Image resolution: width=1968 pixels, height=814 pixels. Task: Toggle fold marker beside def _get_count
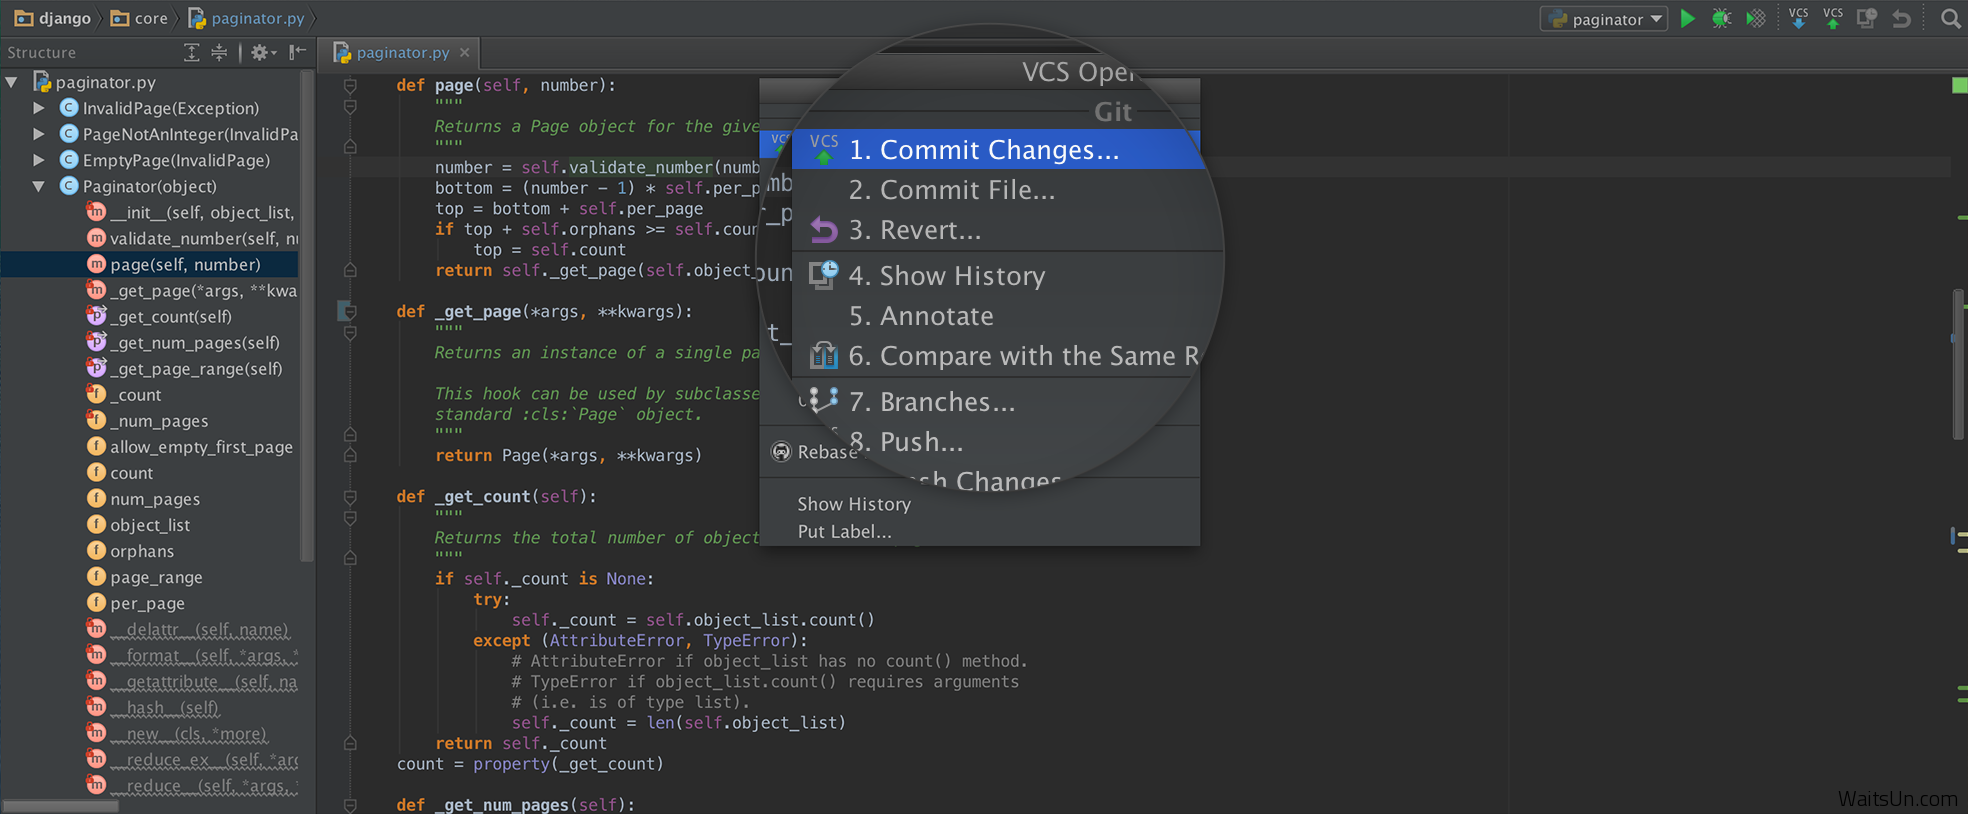point(350,497)
